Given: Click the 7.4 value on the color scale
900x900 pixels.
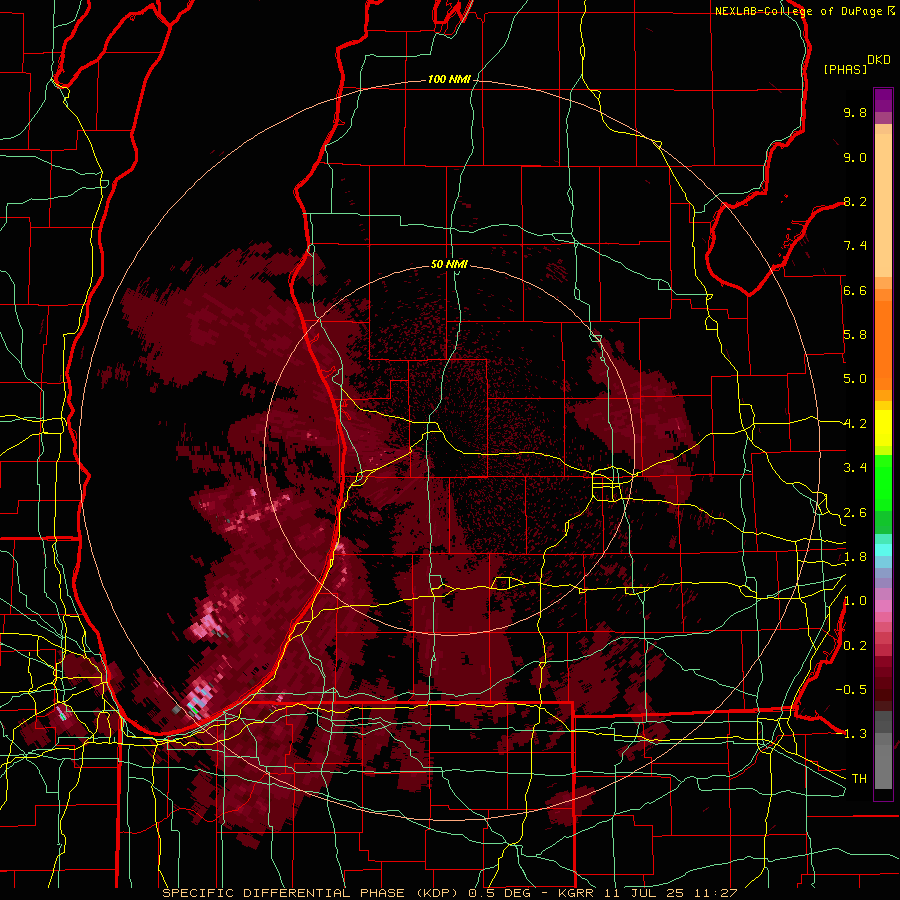Looking at the screenshot, I should (x=855, y=246).
